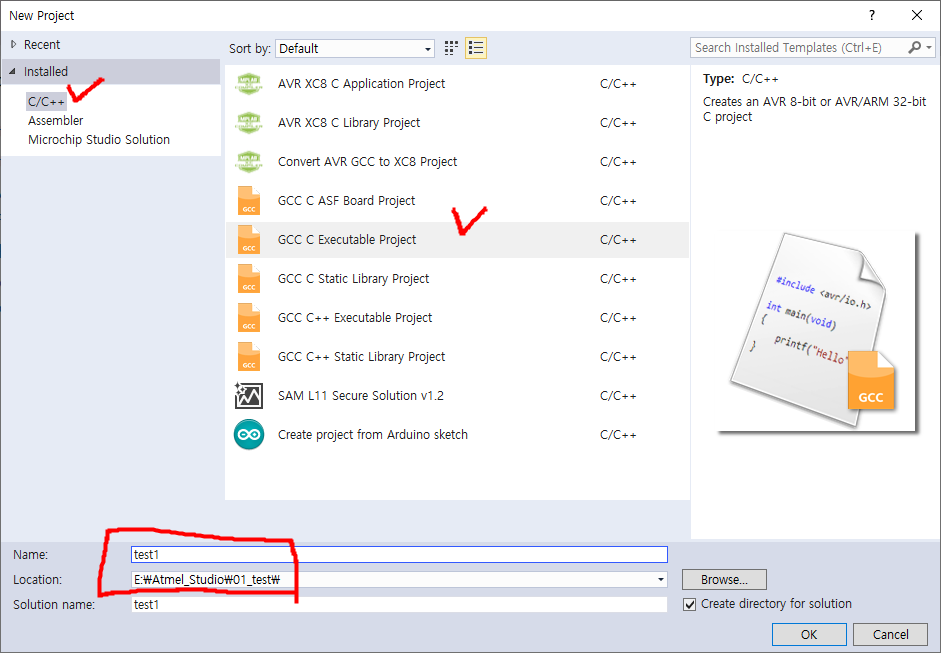The width and height of the screenshot is (941, 653).
Task: Click the Arduino sketch project icon
Action: pos(248,435)
